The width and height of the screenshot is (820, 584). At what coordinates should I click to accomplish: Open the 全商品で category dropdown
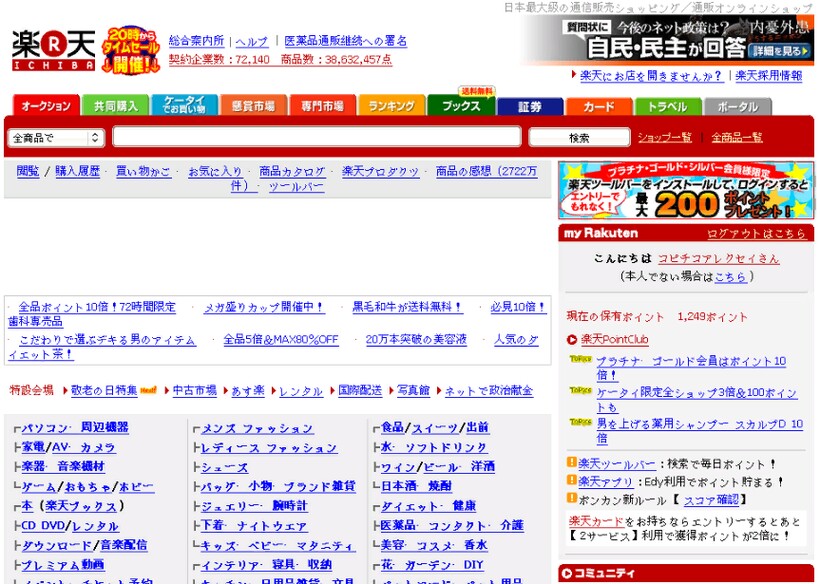56,138
